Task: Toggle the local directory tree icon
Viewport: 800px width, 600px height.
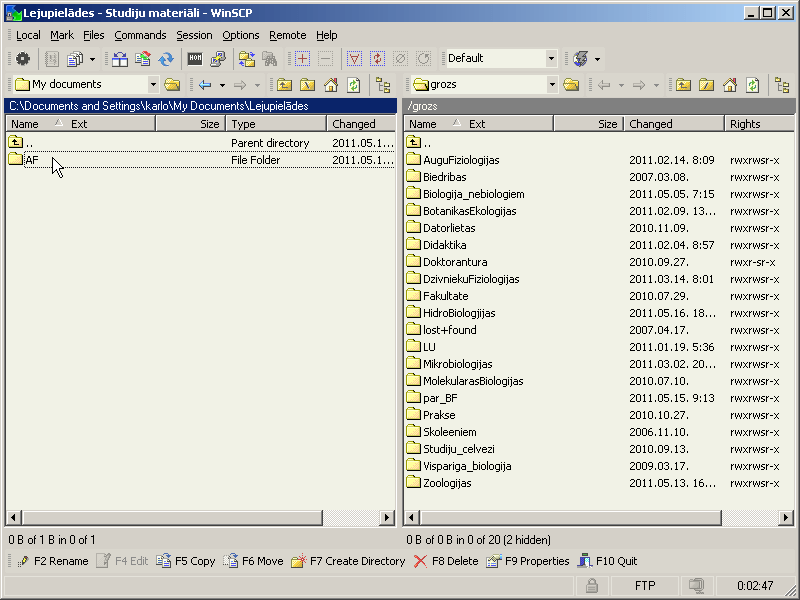Action: [383, 85]
